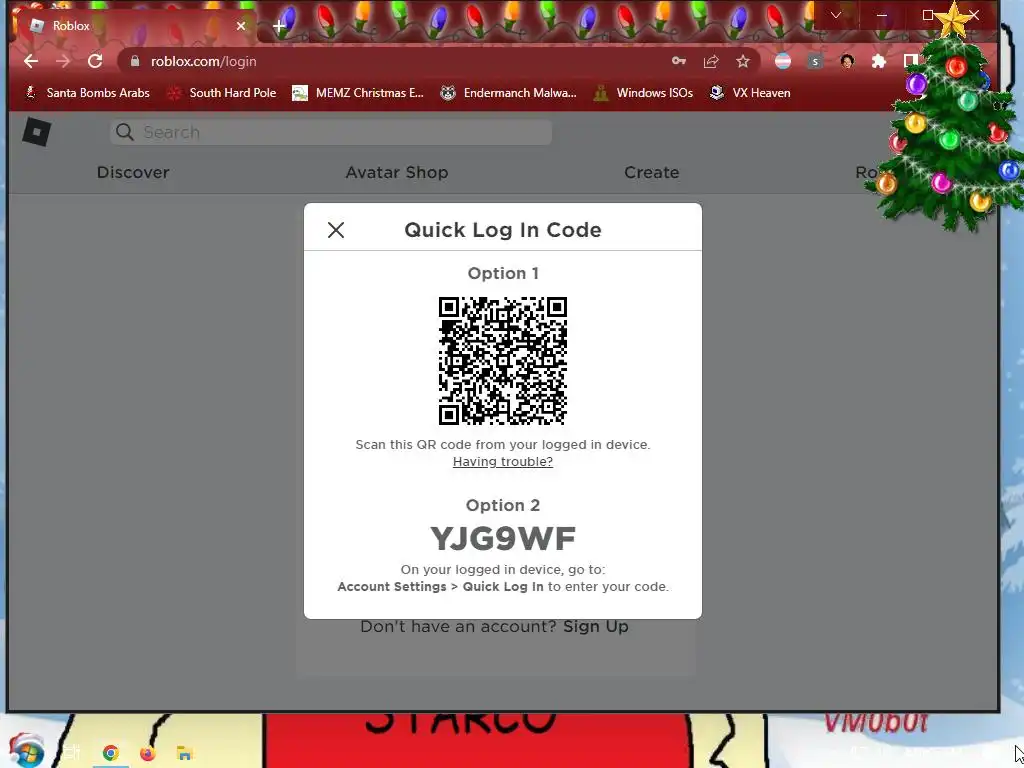1024x768 pixels.
Task: Open the Discover page
Action: [x=133, y=172]
